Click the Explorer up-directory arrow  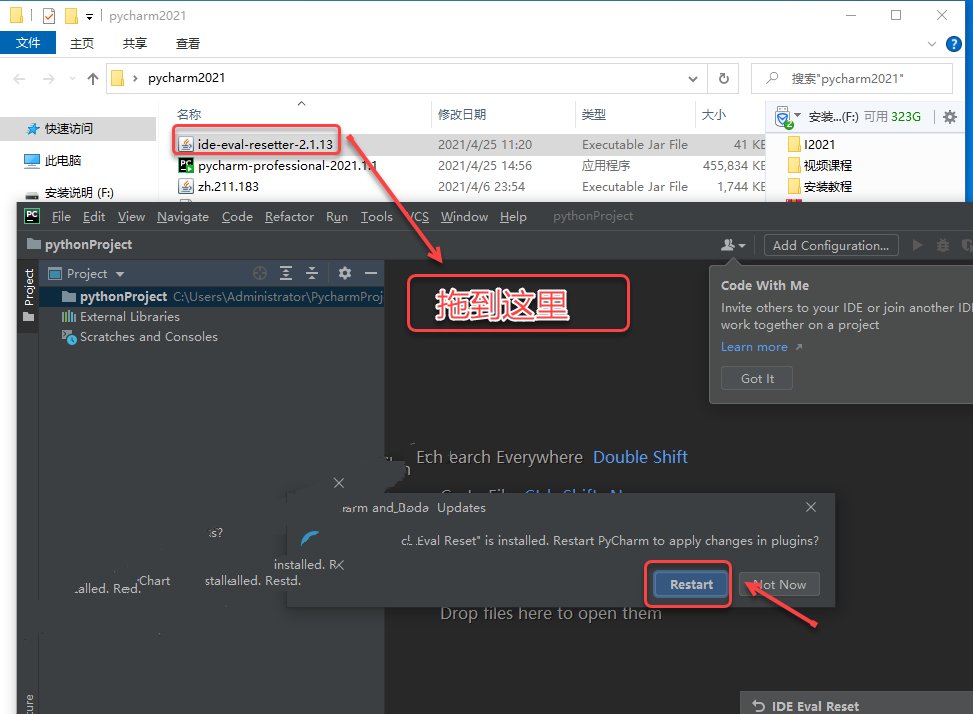coord(93,79)
